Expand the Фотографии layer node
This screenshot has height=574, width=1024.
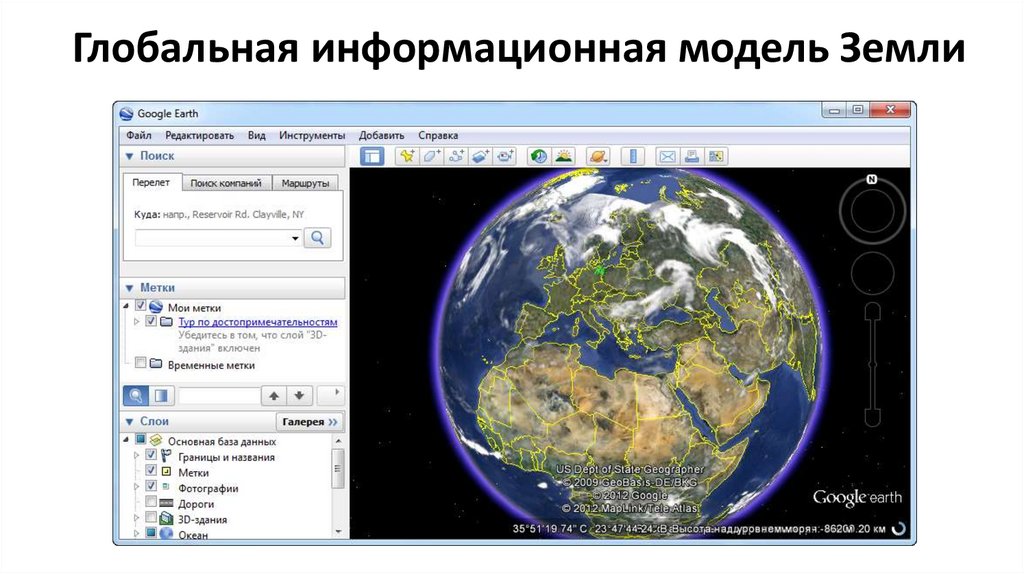[136, 487]
